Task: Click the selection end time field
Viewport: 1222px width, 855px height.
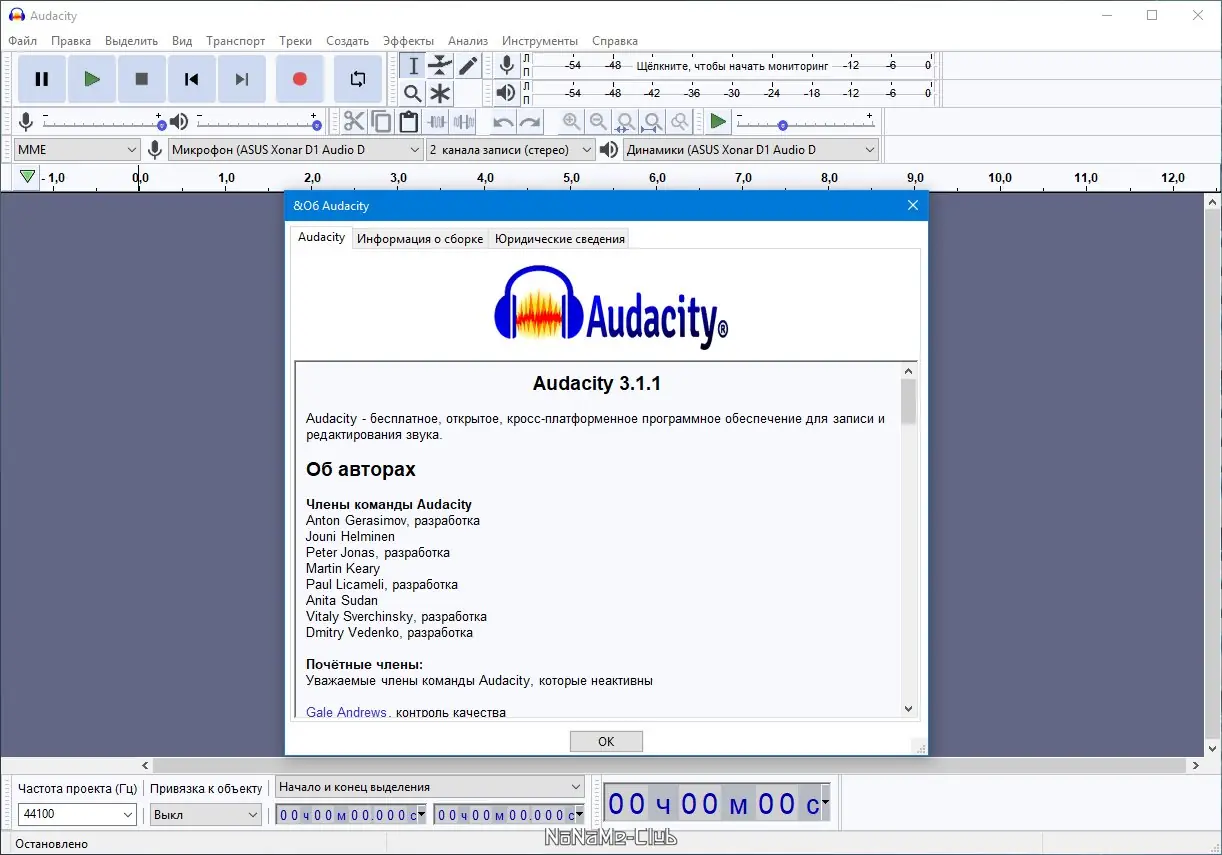Action: [509, 814]
